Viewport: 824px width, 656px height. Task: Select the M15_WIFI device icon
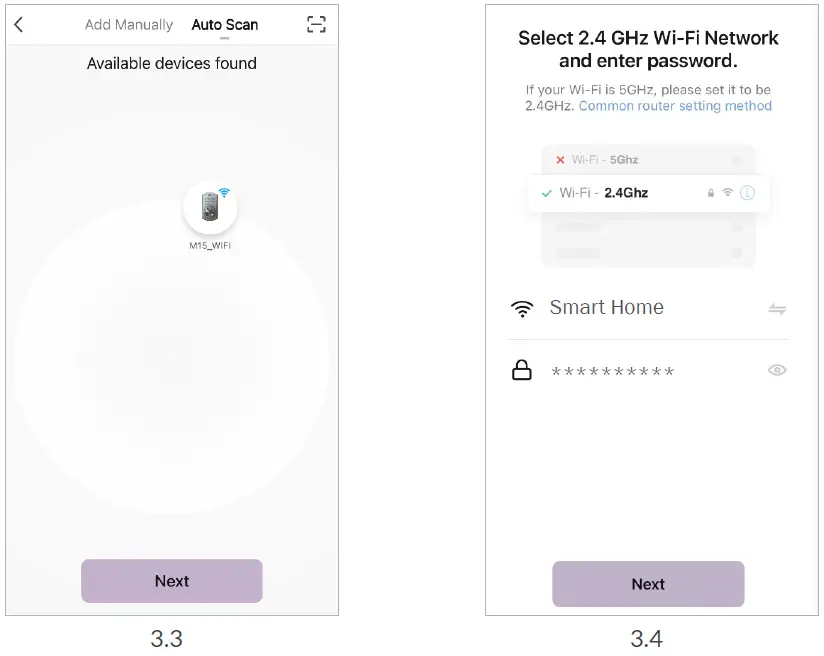click(210, 207)
